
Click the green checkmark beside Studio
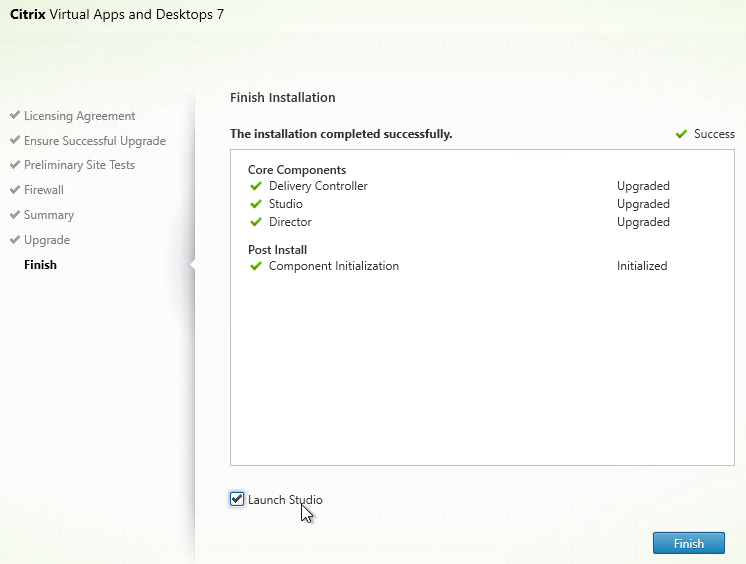coord(256,204)
